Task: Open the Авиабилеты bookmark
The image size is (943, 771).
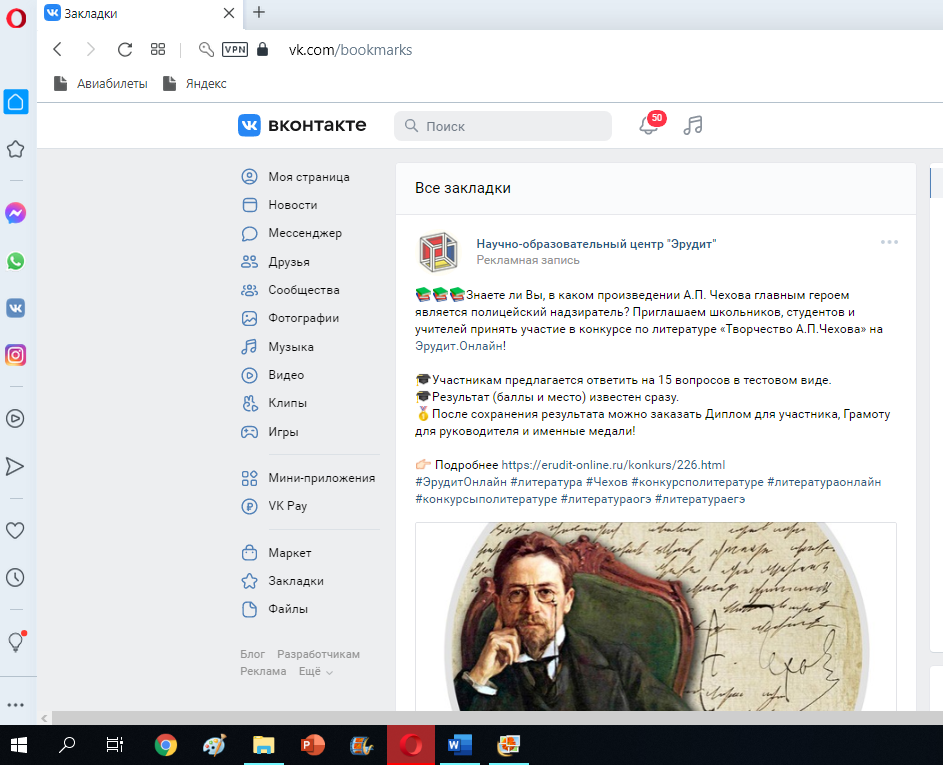Action: tap(100, 84)
